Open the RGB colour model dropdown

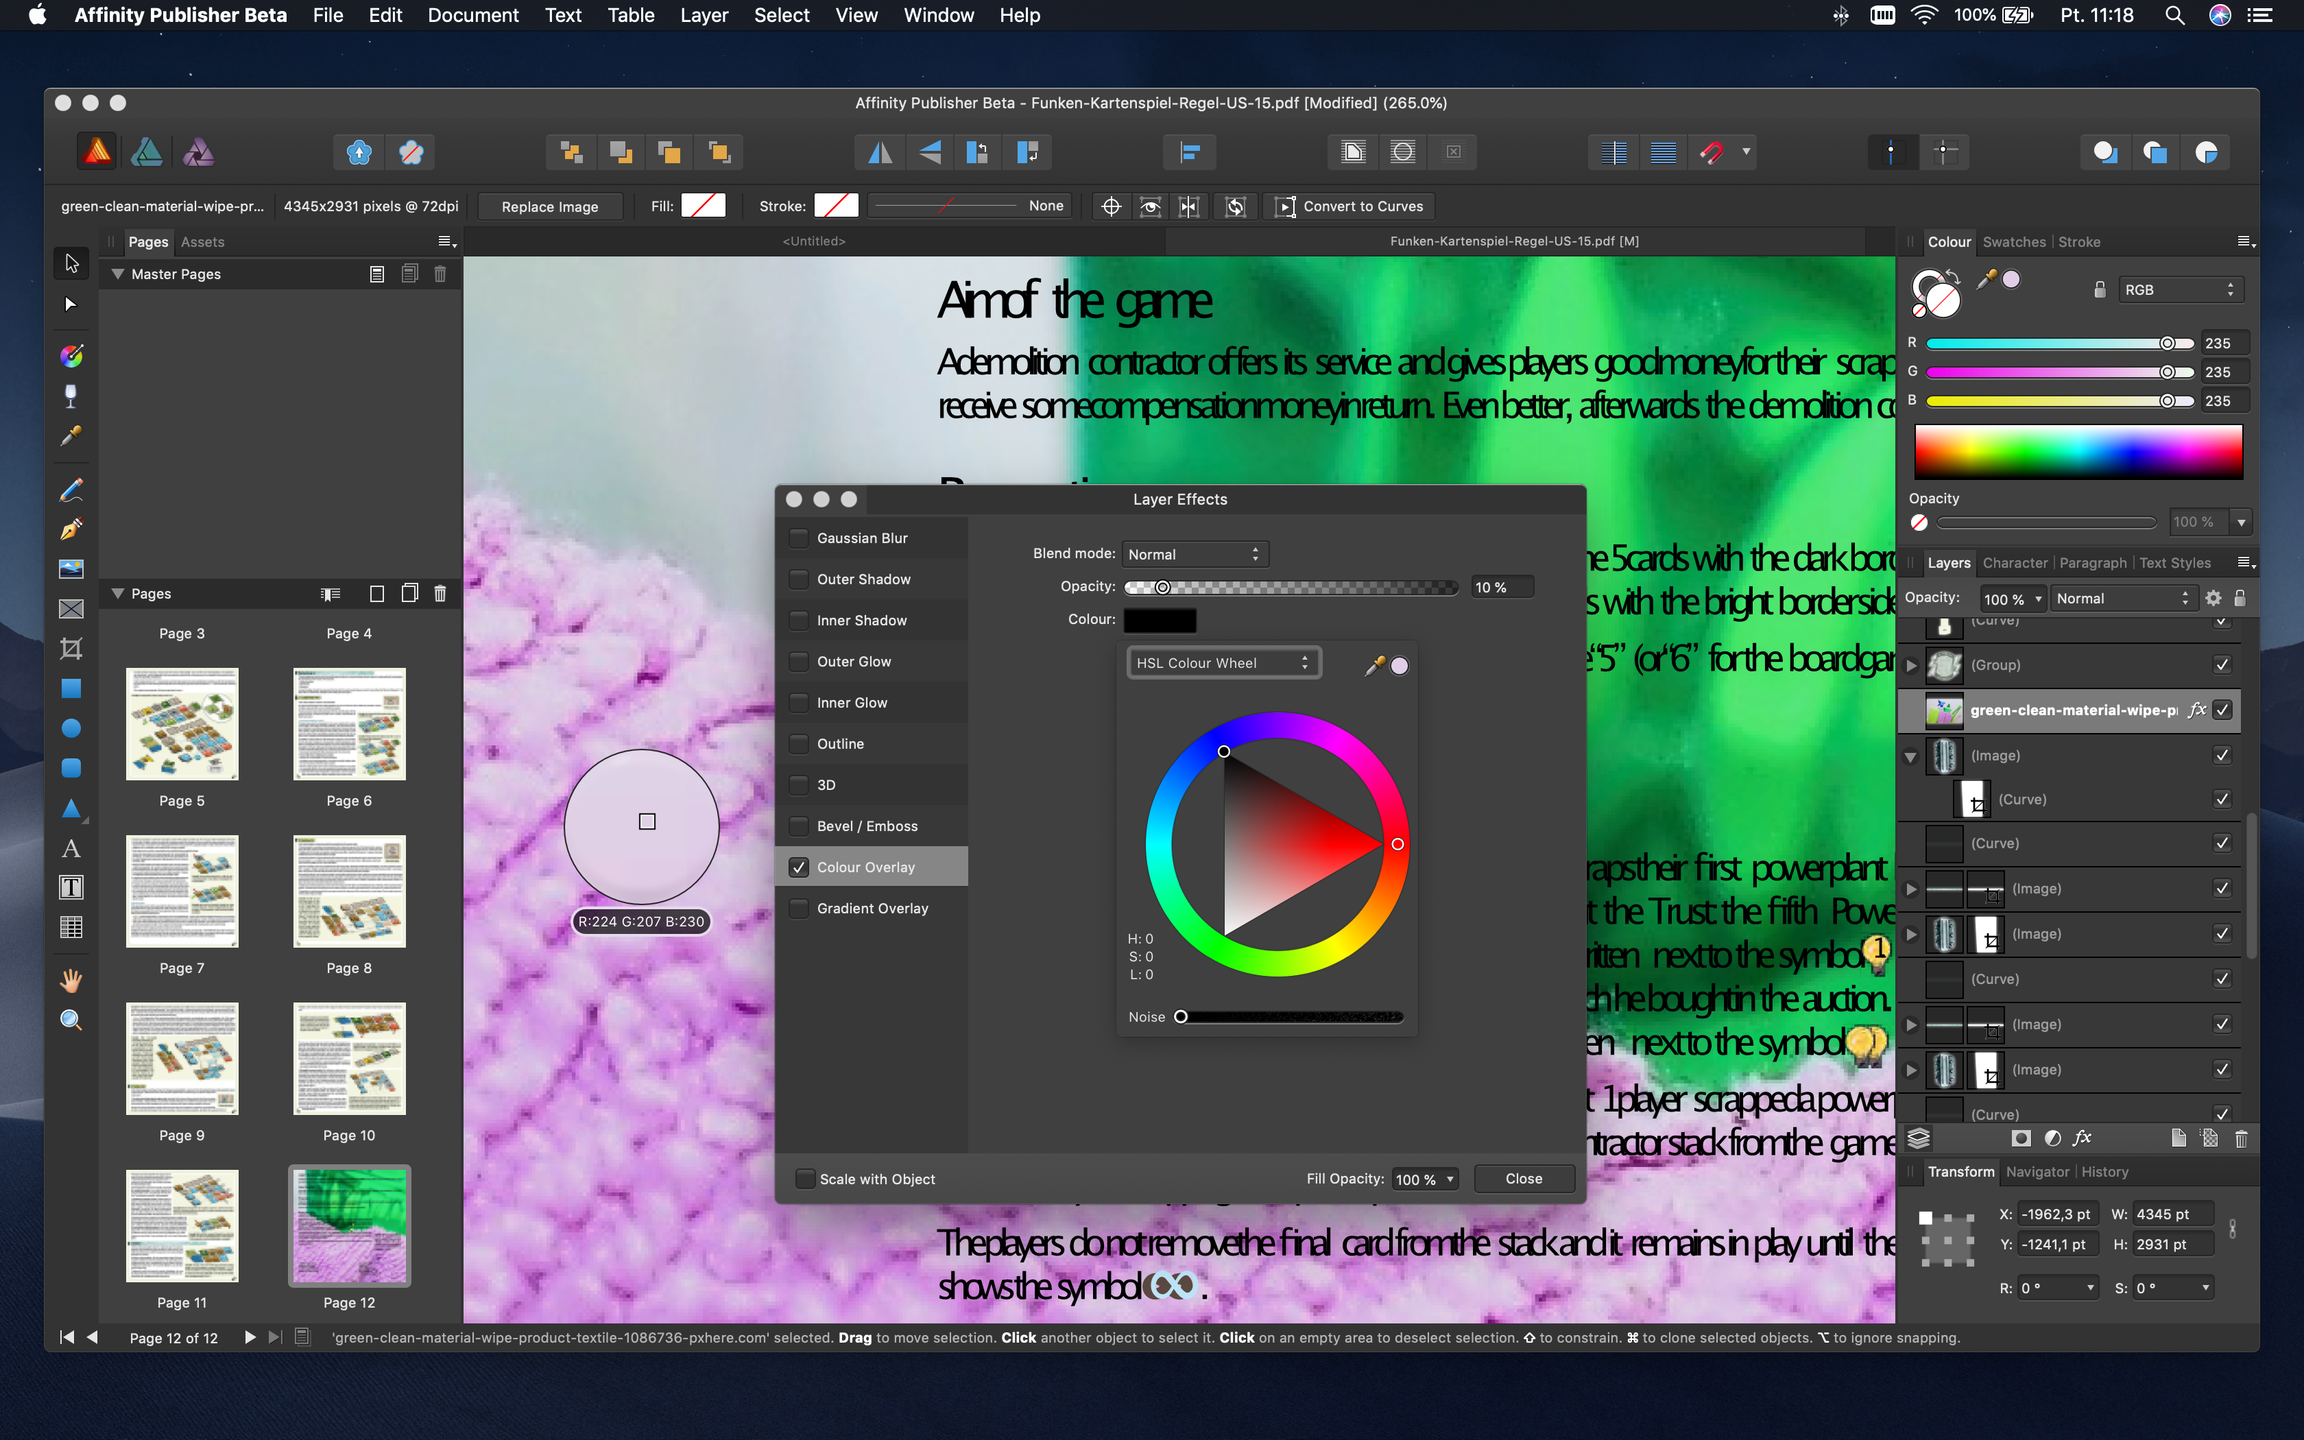(2180, 290)
